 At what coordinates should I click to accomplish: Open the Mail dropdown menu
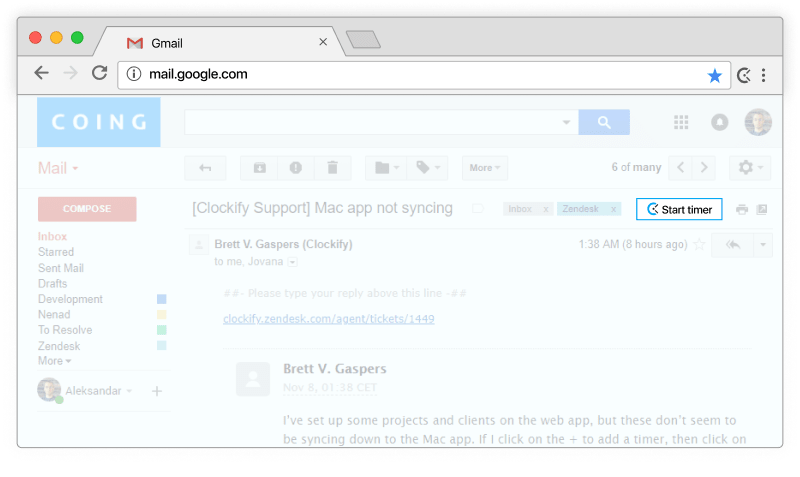coord(58,168)
